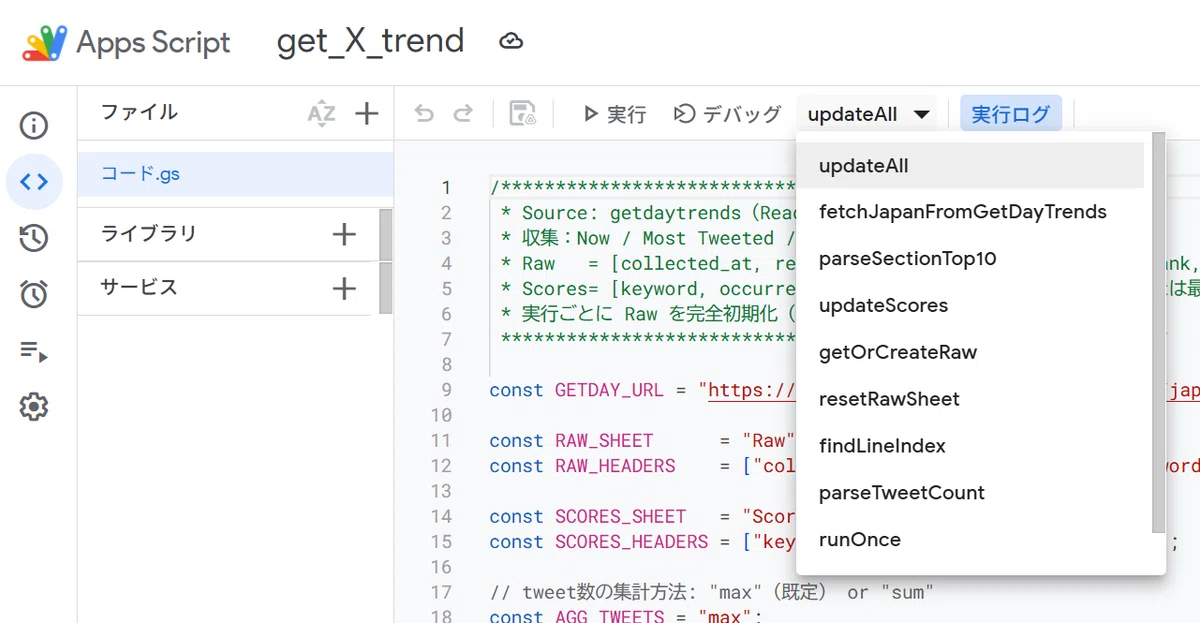
Task: Toggle the 実行ログ execution log button
Action: click(1011, 114)
